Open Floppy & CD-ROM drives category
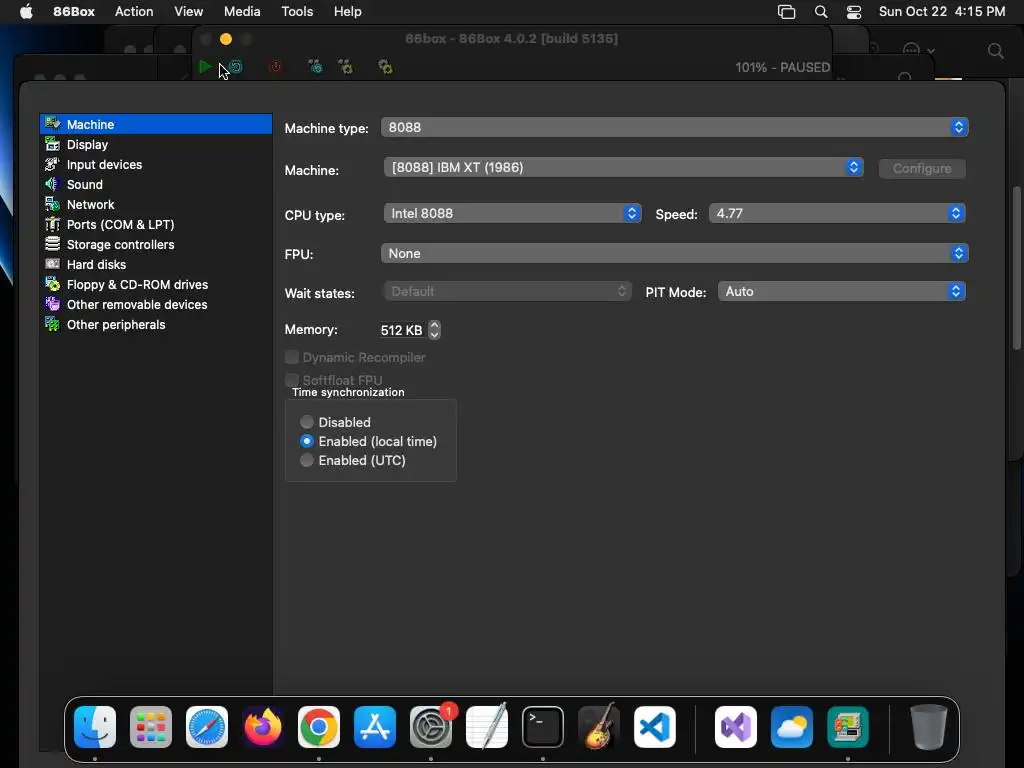 point(155,285)
